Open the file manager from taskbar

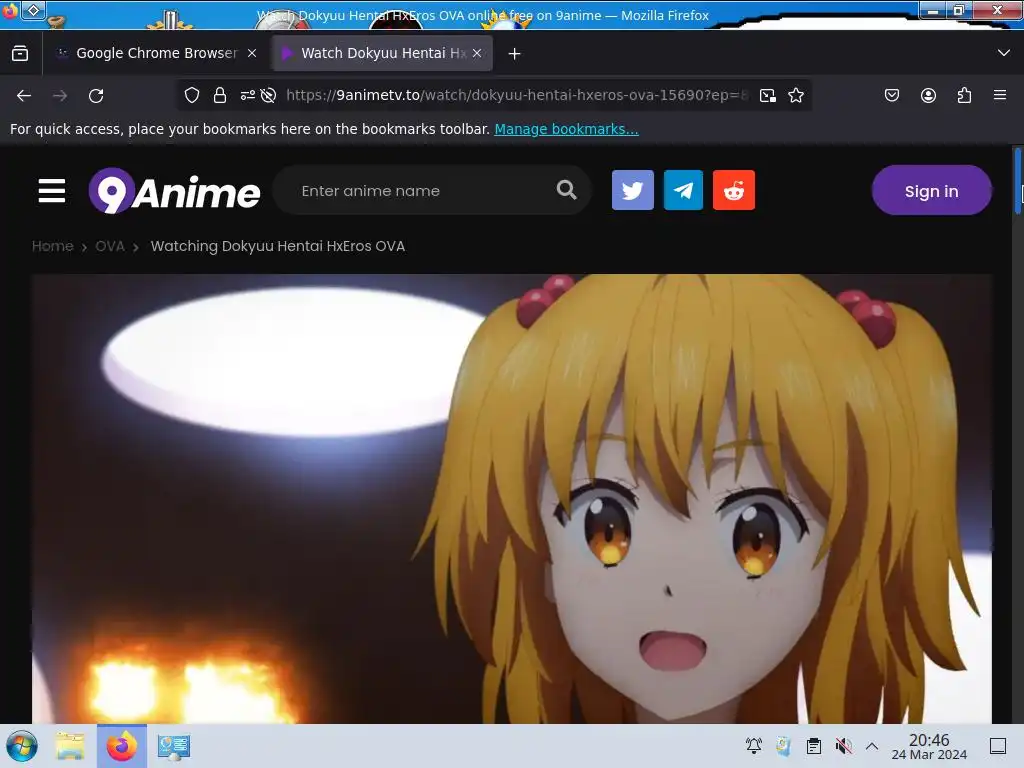[70, 746]
